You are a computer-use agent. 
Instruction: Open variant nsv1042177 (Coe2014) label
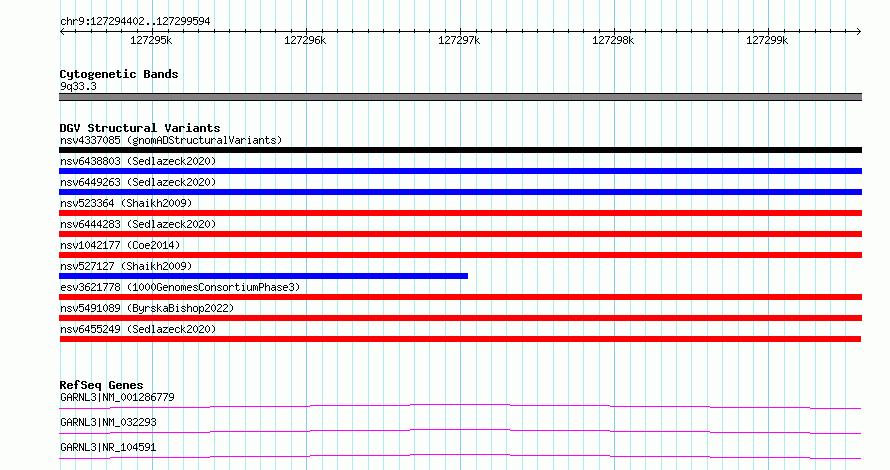(x=120, y=245)
